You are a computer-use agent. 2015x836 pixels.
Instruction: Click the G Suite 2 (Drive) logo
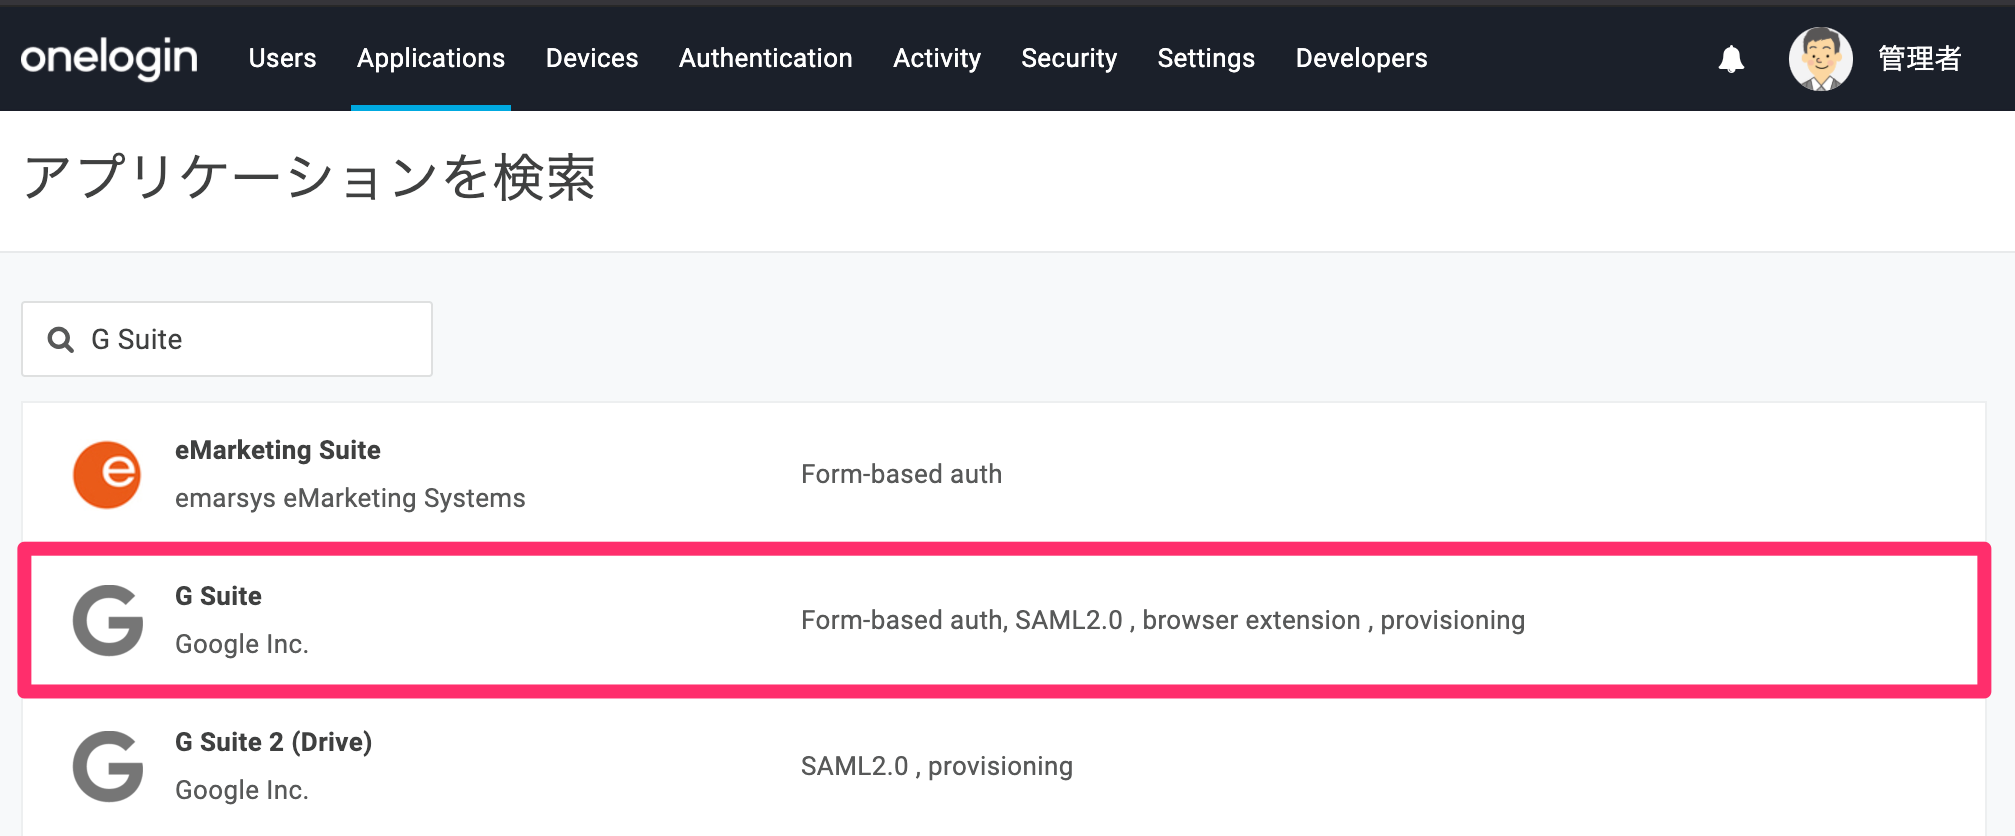pyautogui.click(x=108, y=766)
